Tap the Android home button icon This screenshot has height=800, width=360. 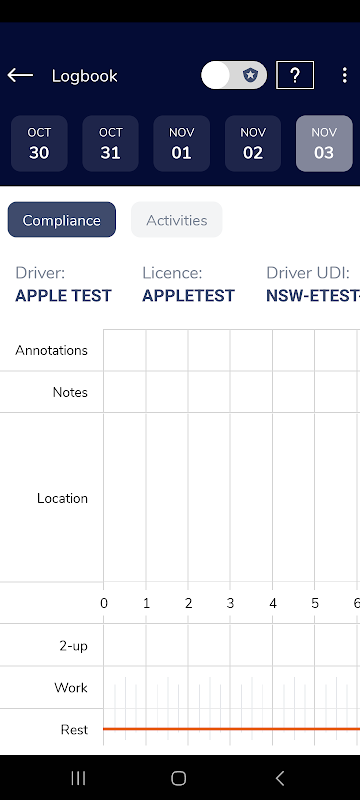[178, 778]
